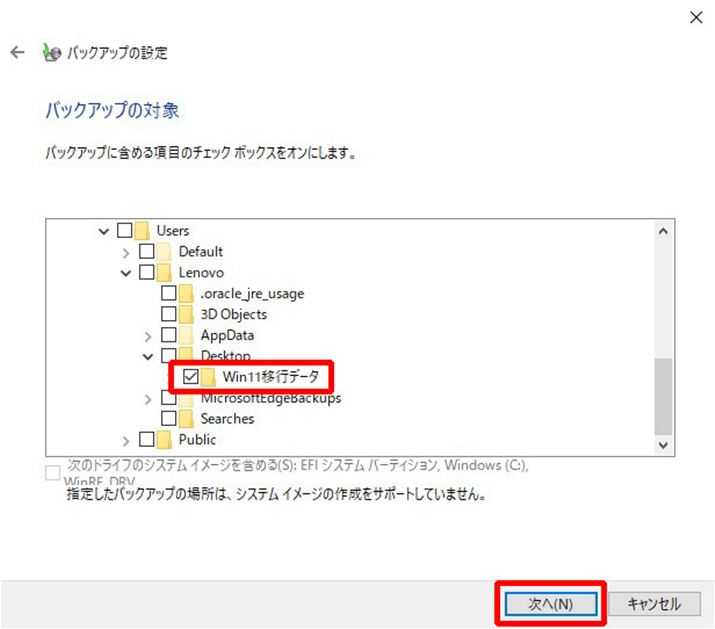Select the .oracle_jre_usage label
Viewport: 715px width, 629px height.
click(x=252, y=294)
